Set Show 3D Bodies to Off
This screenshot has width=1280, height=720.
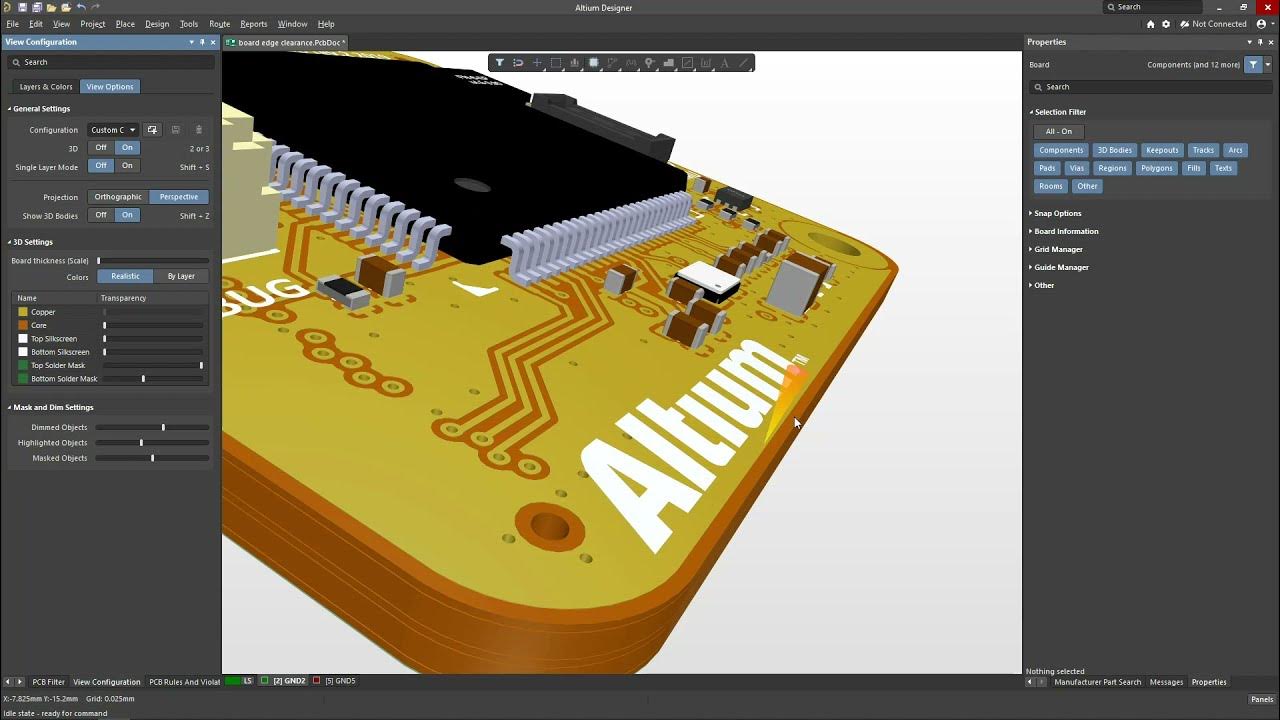[x=101, y=215]
